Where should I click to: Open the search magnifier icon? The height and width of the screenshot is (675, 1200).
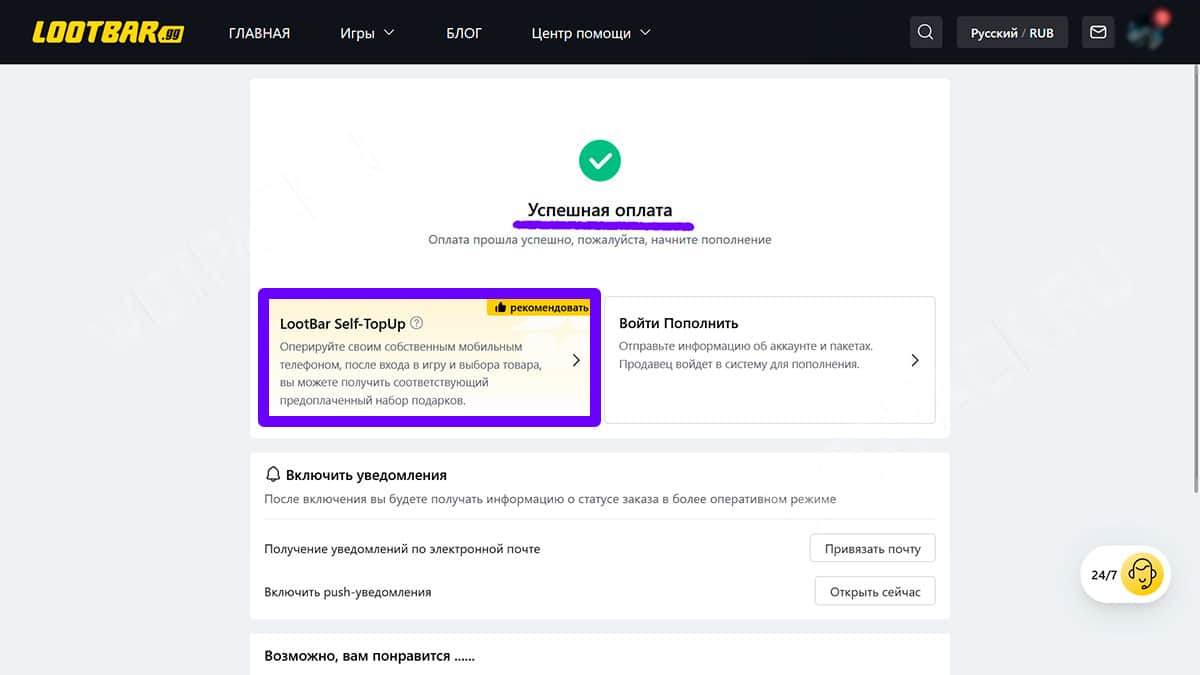(x=926, y=32)
